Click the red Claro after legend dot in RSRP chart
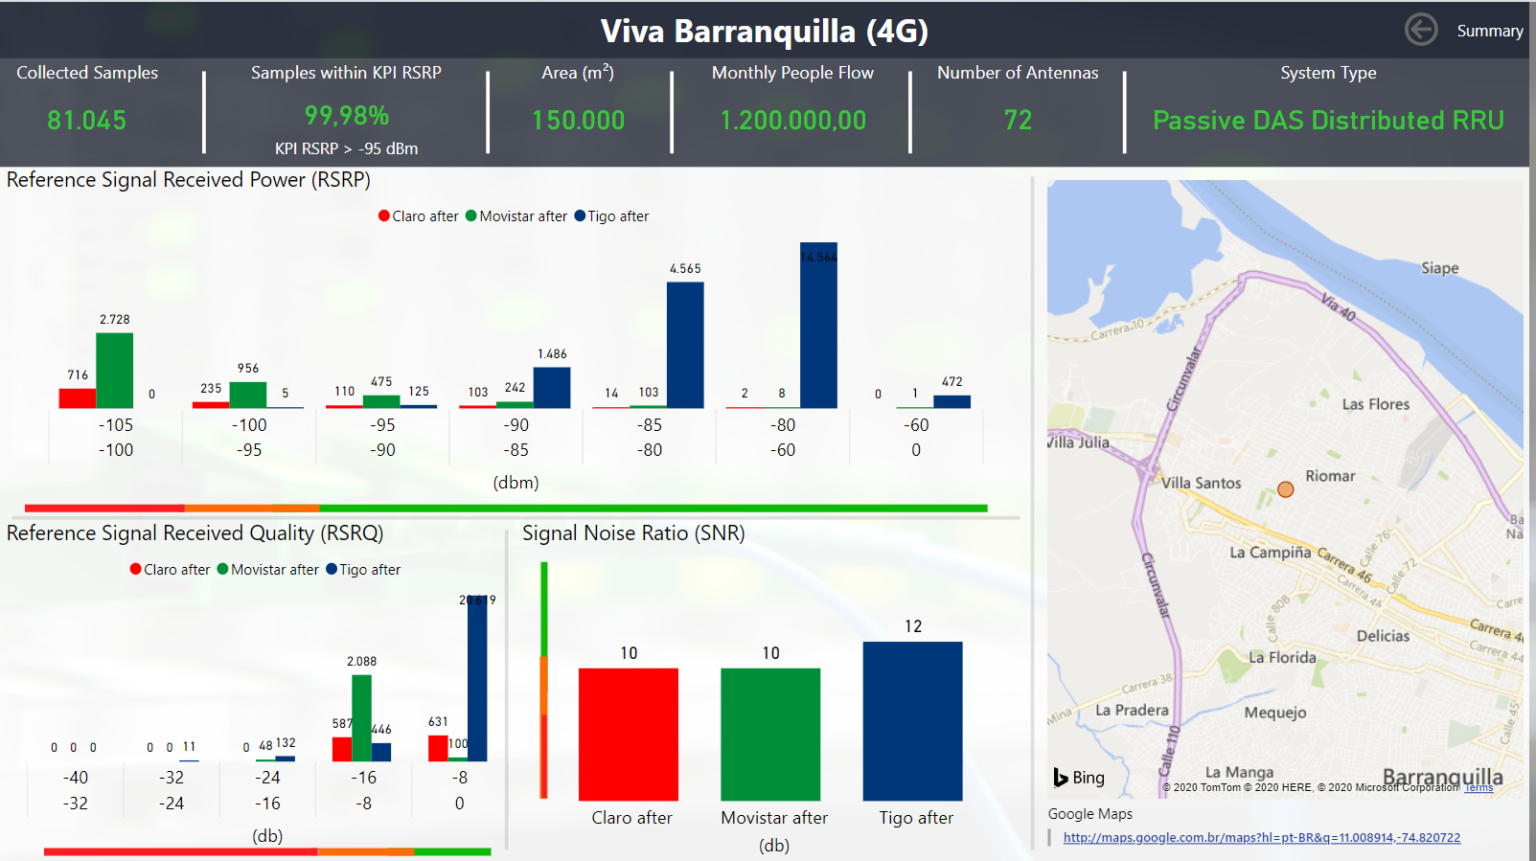 point(383,215)
